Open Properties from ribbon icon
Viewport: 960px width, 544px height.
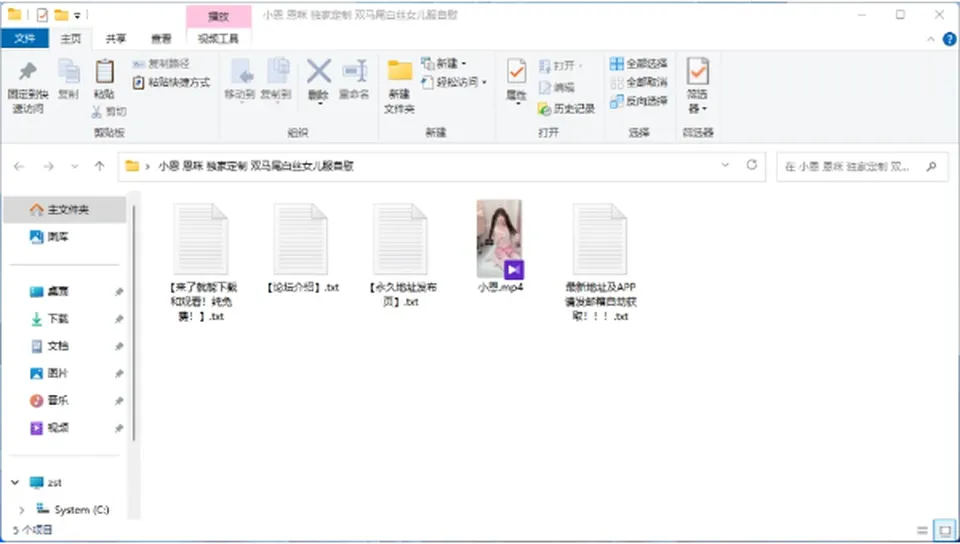click(516, 81)
